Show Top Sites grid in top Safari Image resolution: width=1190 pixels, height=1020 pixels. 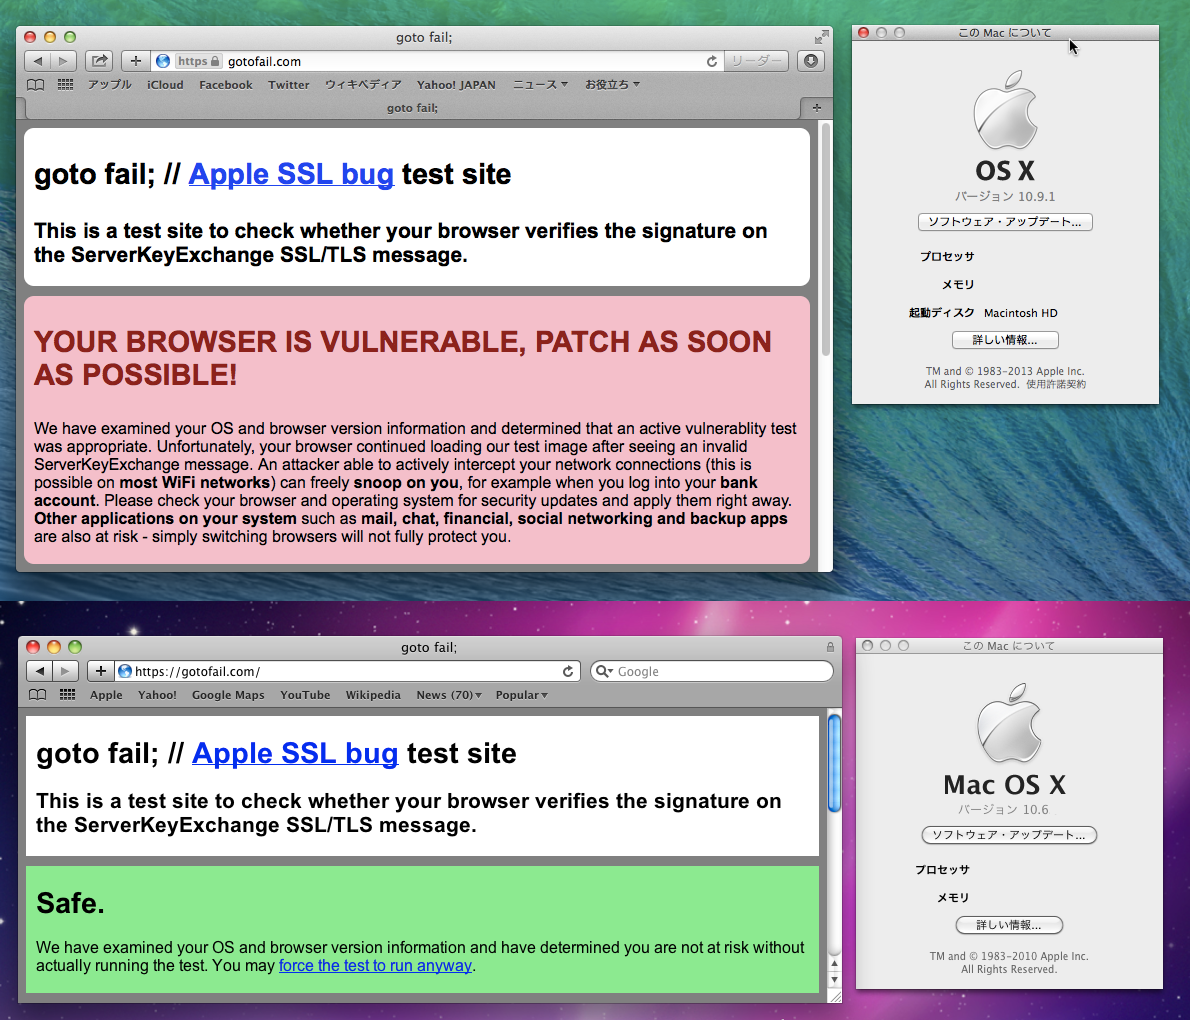(x=65, y=85)
